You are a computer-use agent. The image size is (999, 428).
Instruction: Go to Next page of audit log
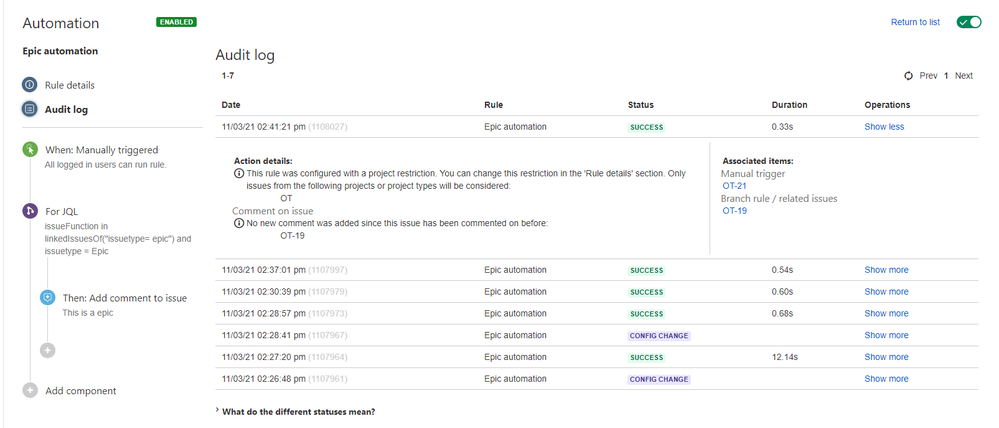[963, 76]
